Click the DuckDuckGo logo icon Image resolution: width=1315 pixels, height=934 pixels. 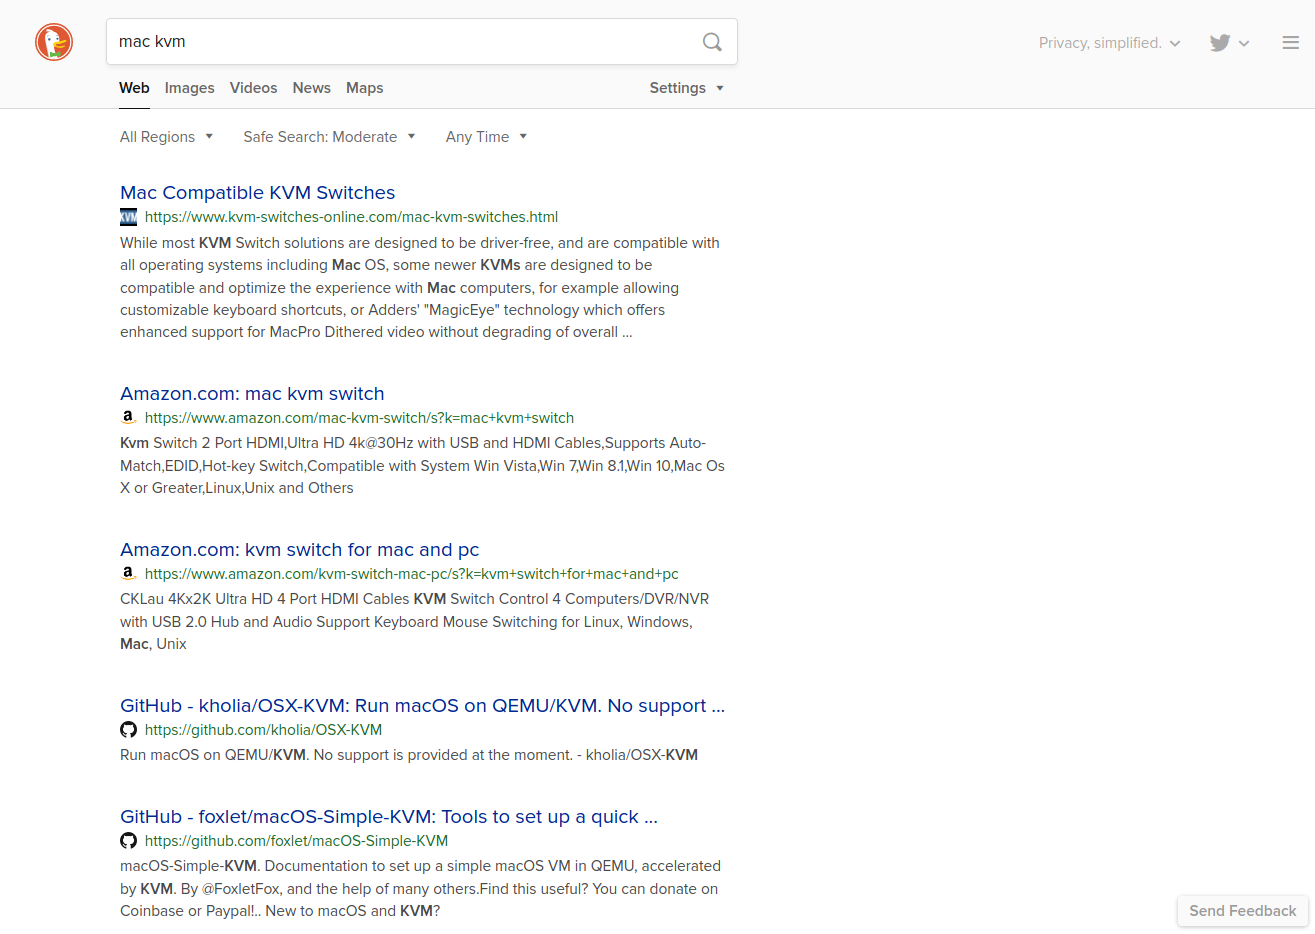(54, 42)
